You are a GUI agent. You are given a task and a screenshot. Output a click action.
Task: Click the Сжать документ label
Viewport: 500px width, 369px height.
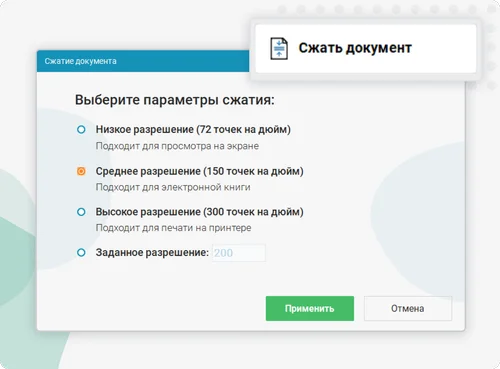[355, 48]
